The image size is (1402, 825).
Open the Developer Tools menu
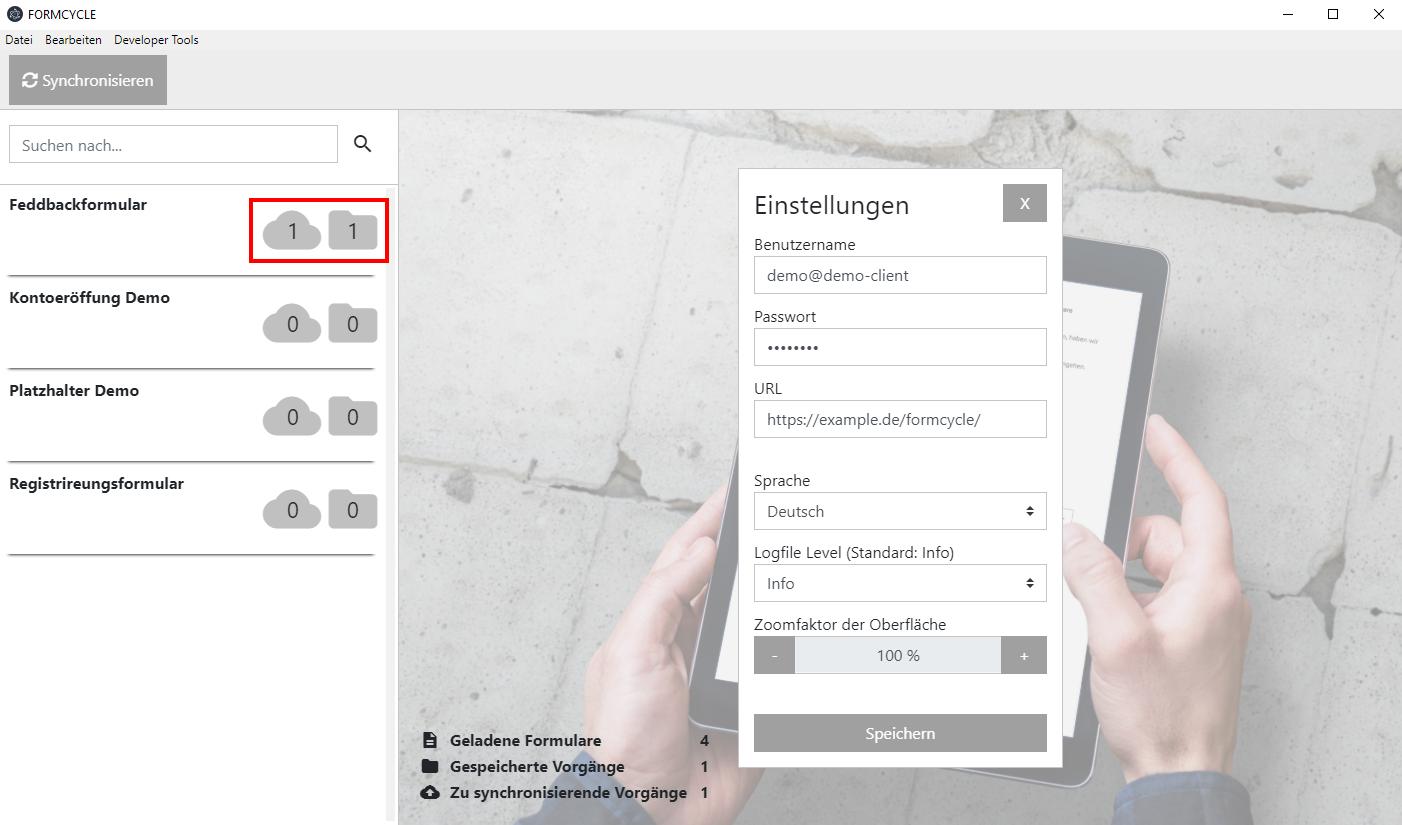click(x=156, y=40)
